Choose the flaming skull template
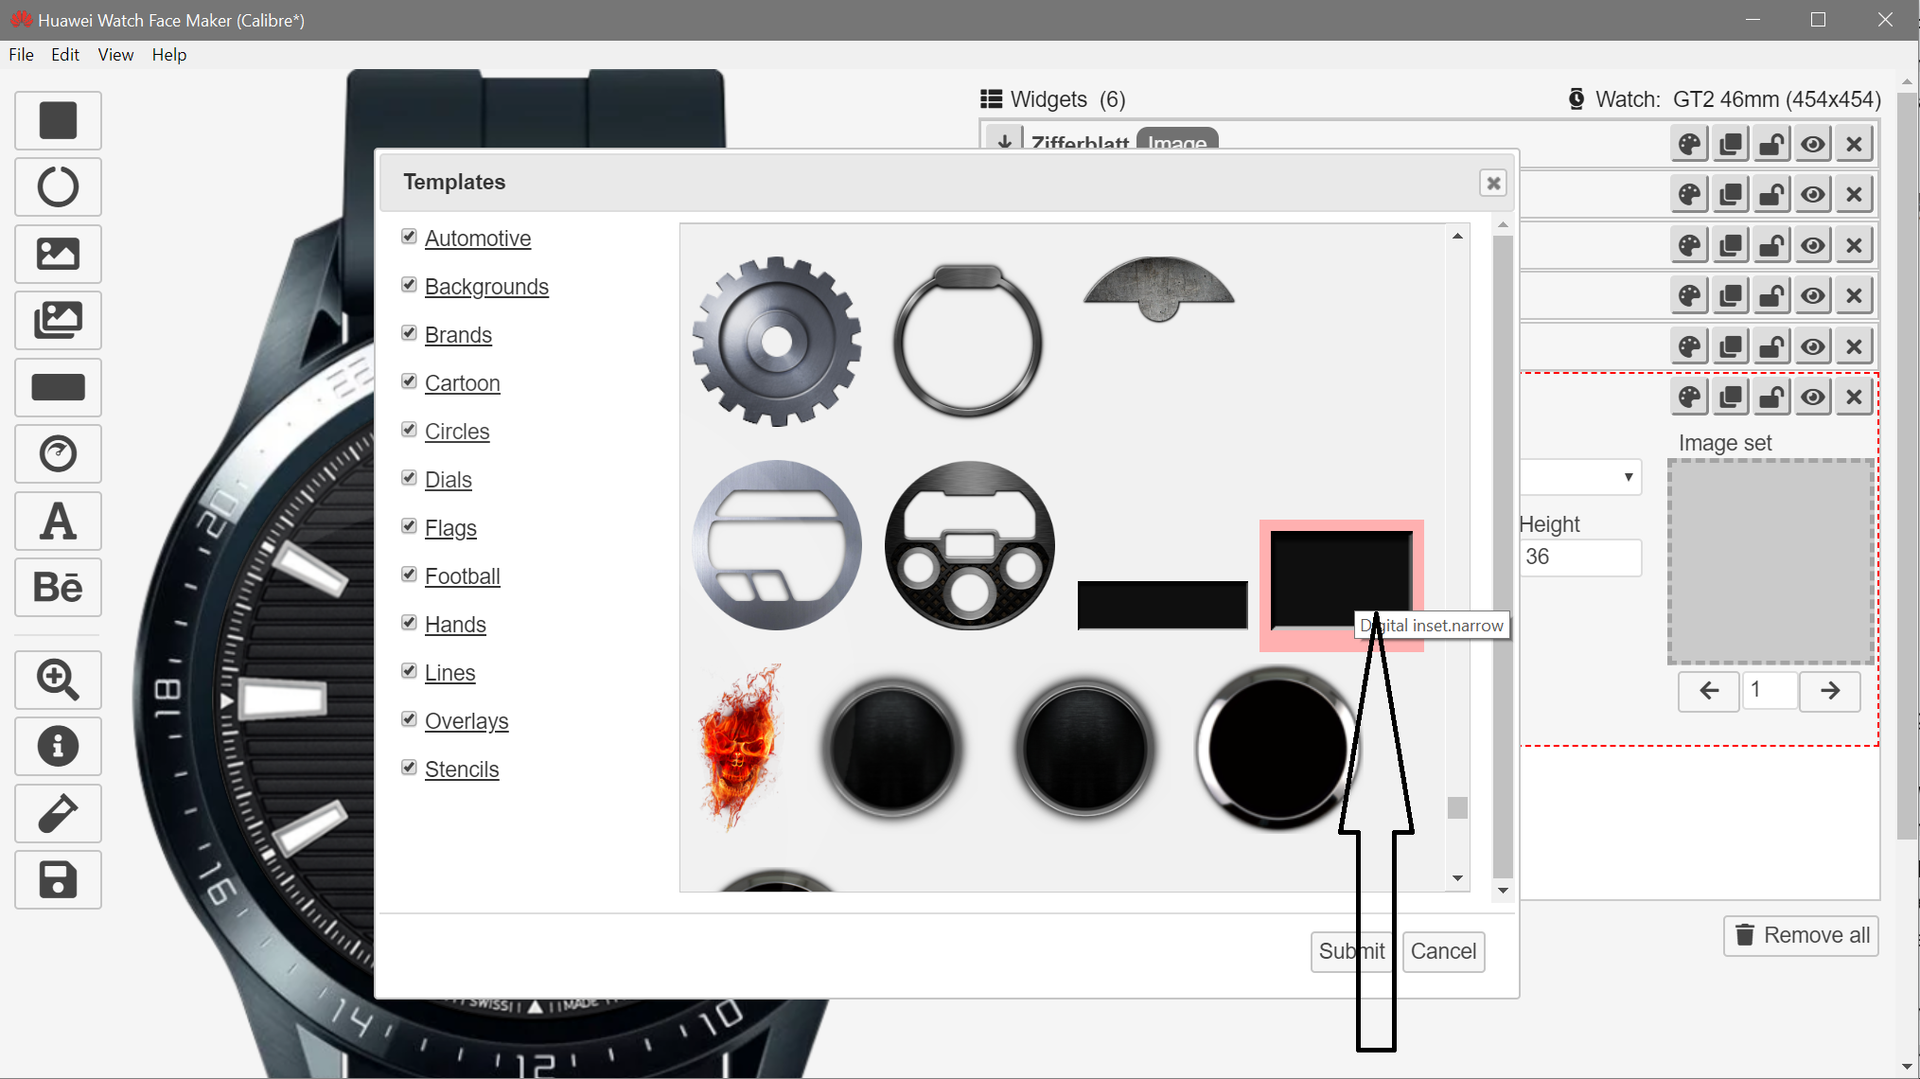The width and height of the screenshot is (1920, 1079). pos(740,747)
